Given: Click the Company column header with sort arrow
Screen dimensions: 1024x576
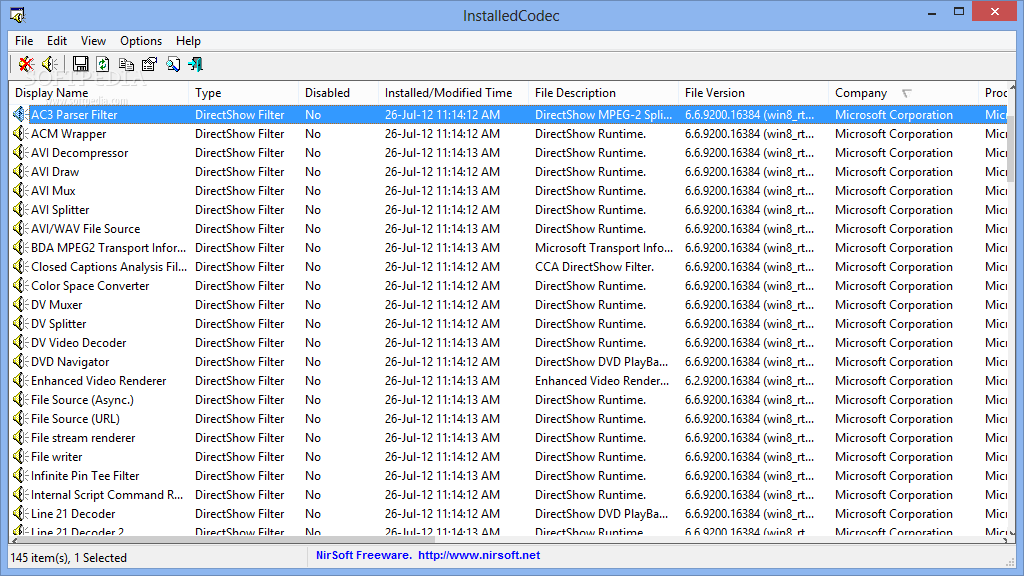Looking at the screenshot, I should coord(903,93).
